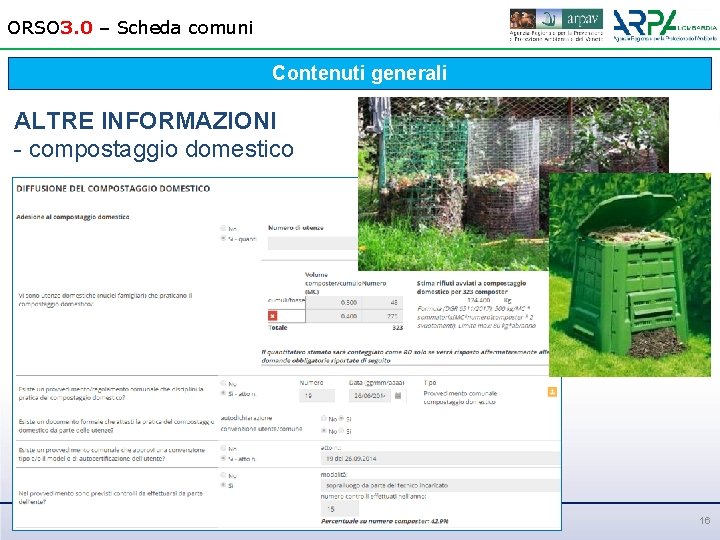Click the 'Contenuti generali' blue banner
This screenshot has height=540, width=720.
tap(360, 73)
